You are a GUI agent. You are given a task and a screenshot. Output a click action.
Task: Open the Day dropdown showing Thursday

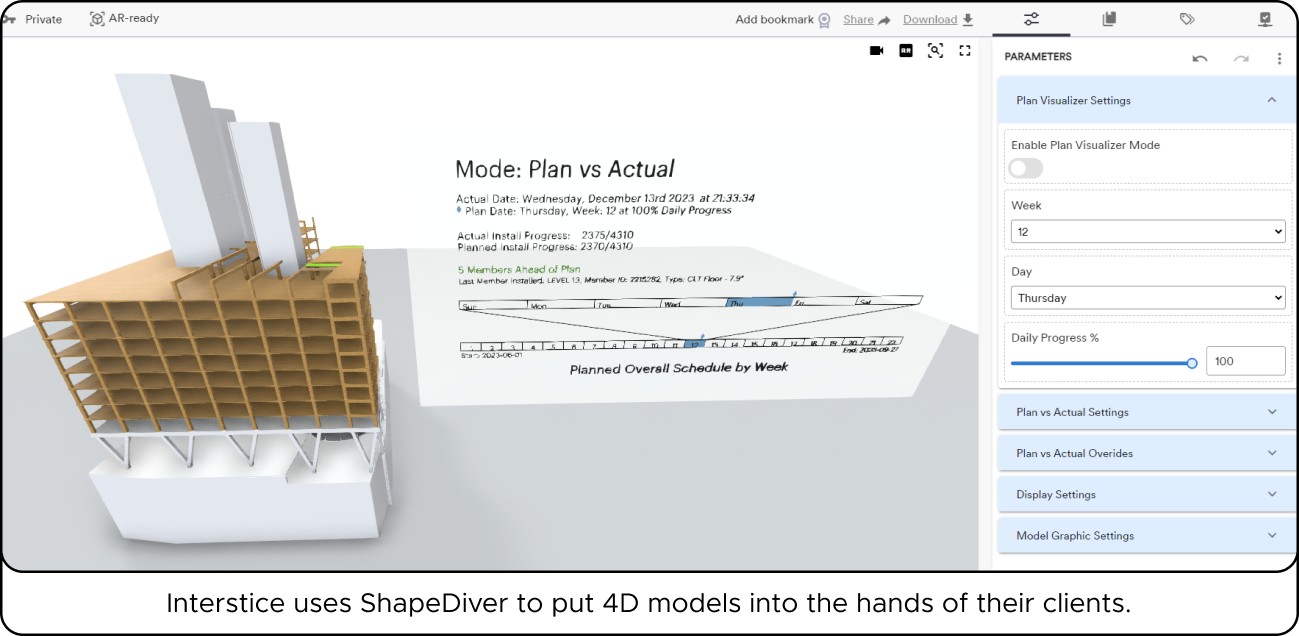pyautogui.click(x=1147, y=298)
